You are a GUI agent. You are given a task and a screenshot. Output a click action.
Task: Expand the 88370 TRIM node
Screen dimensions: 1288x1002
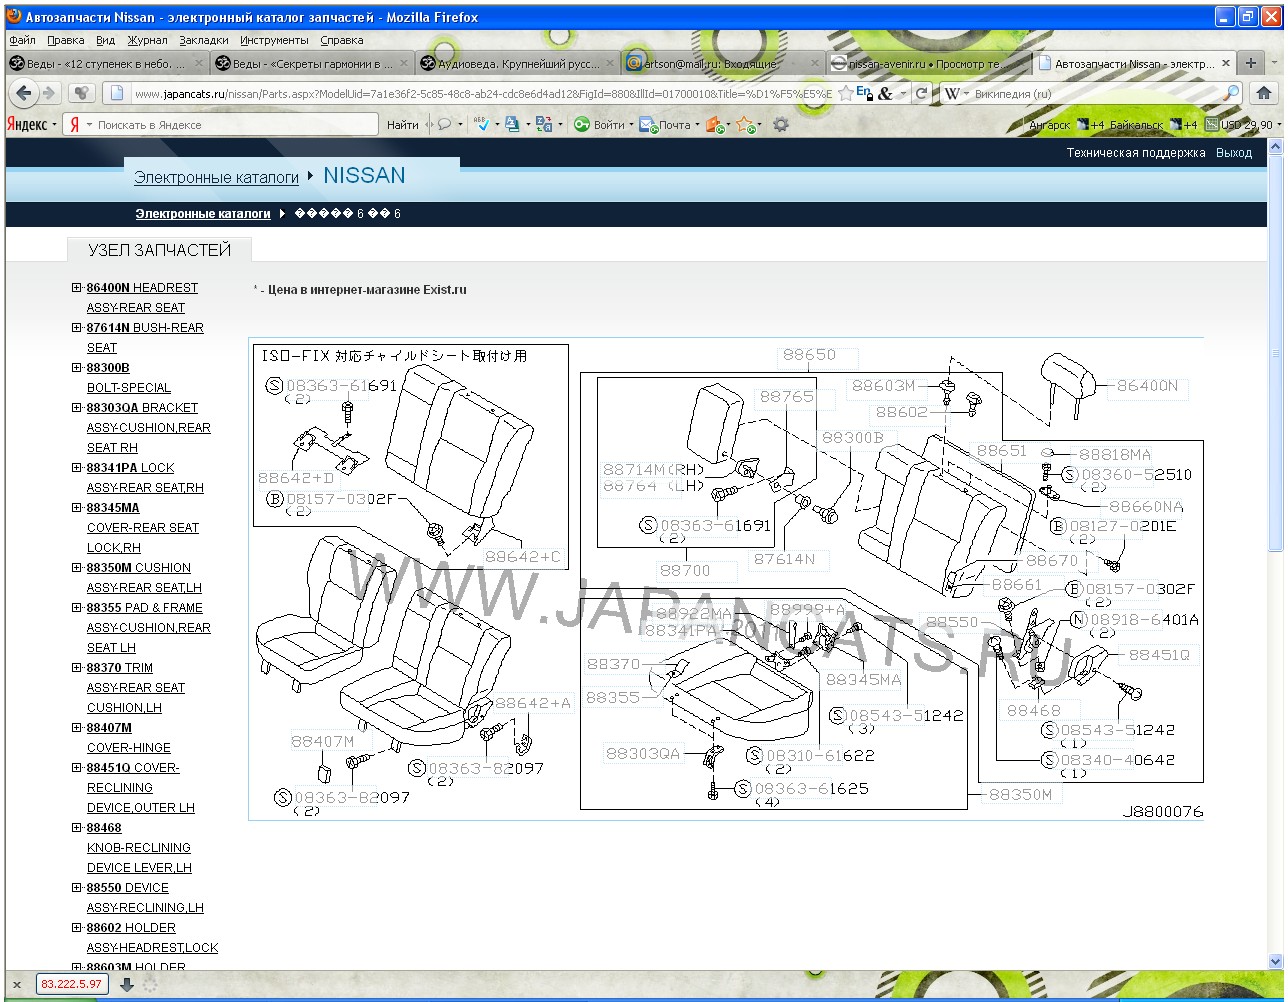coord(77,667)
